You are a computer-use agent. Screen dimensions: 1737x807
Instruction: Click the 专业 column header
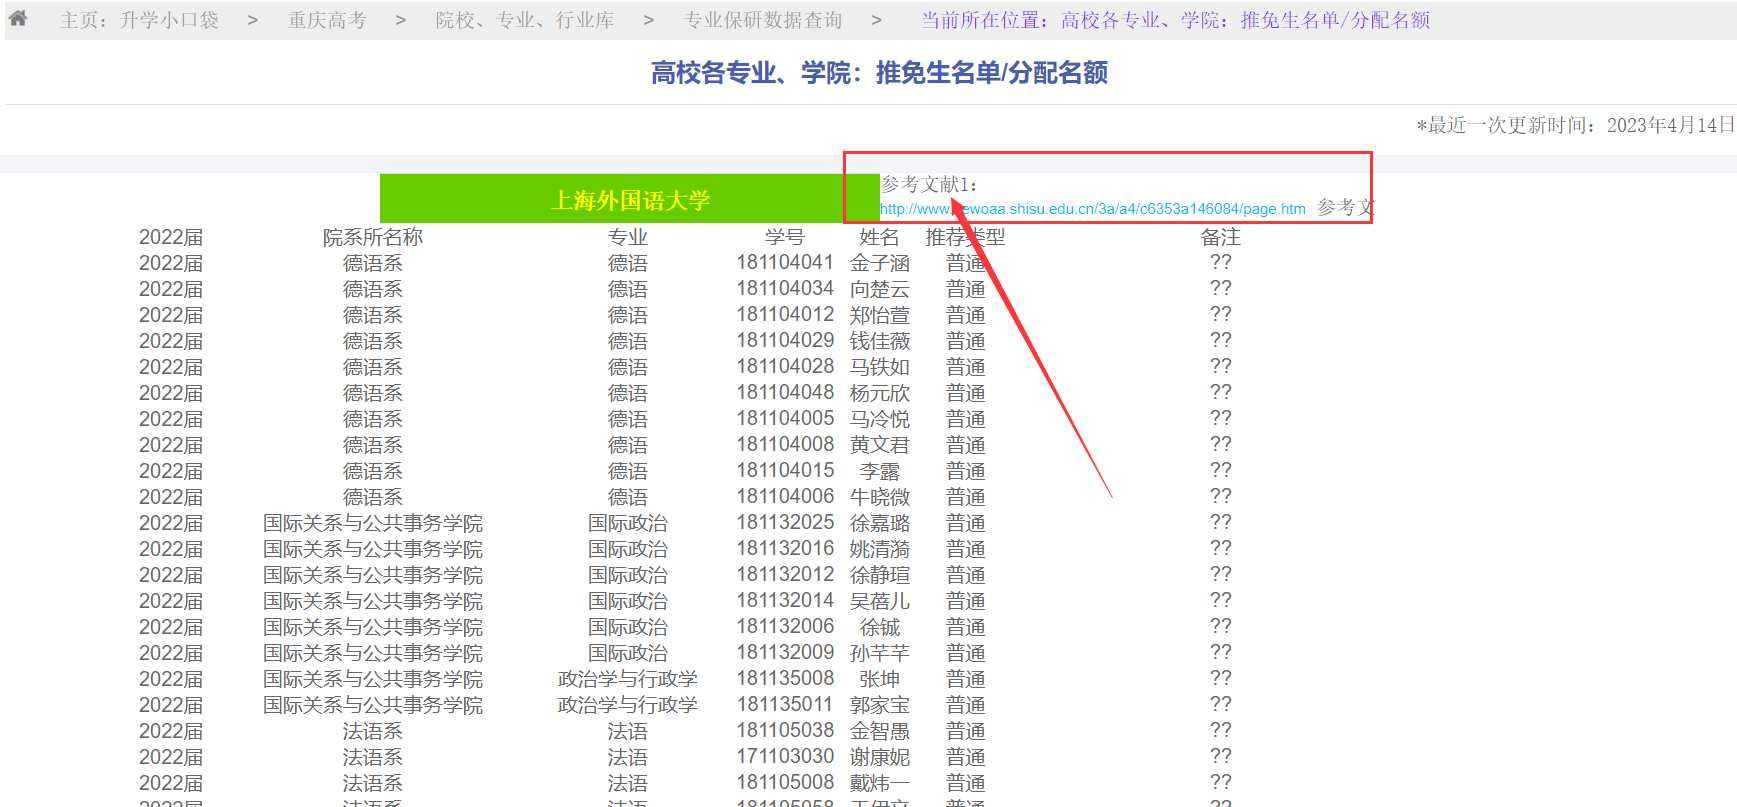627,237
